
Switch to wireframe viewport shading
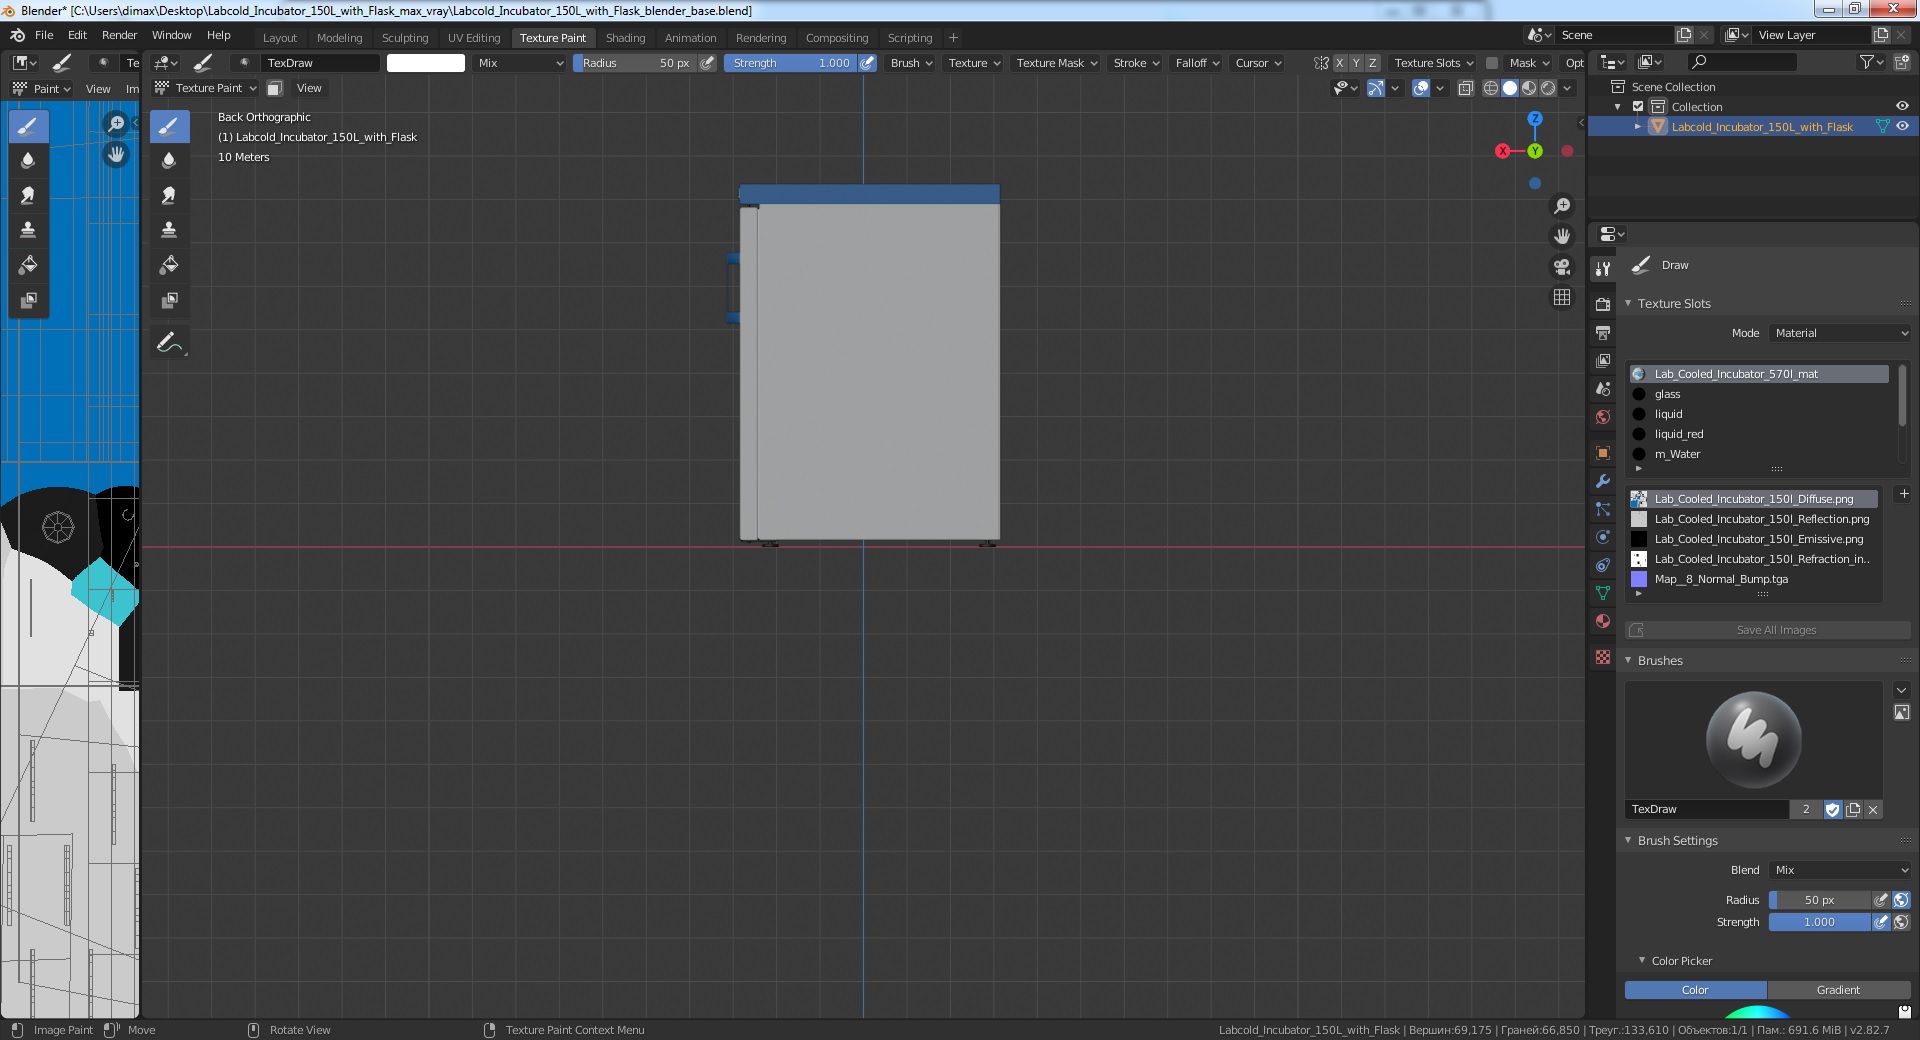click(x=1491, y=88)
